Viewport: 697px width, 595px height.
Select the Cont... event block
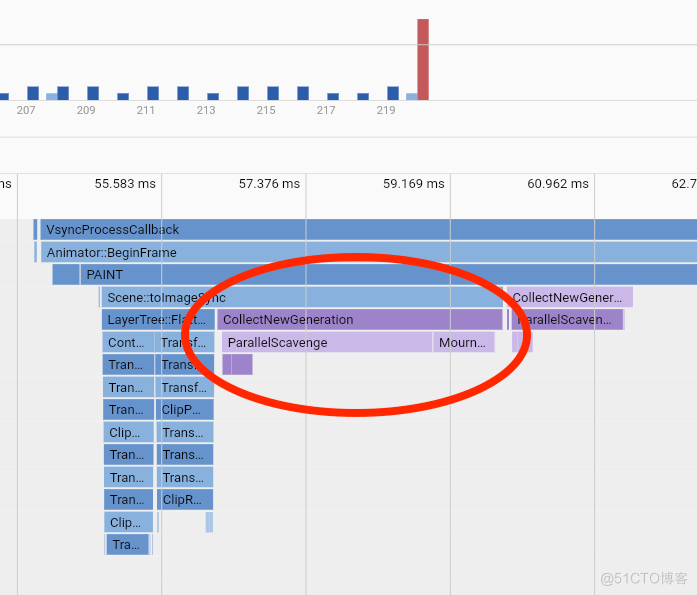[x=128, y=343]
